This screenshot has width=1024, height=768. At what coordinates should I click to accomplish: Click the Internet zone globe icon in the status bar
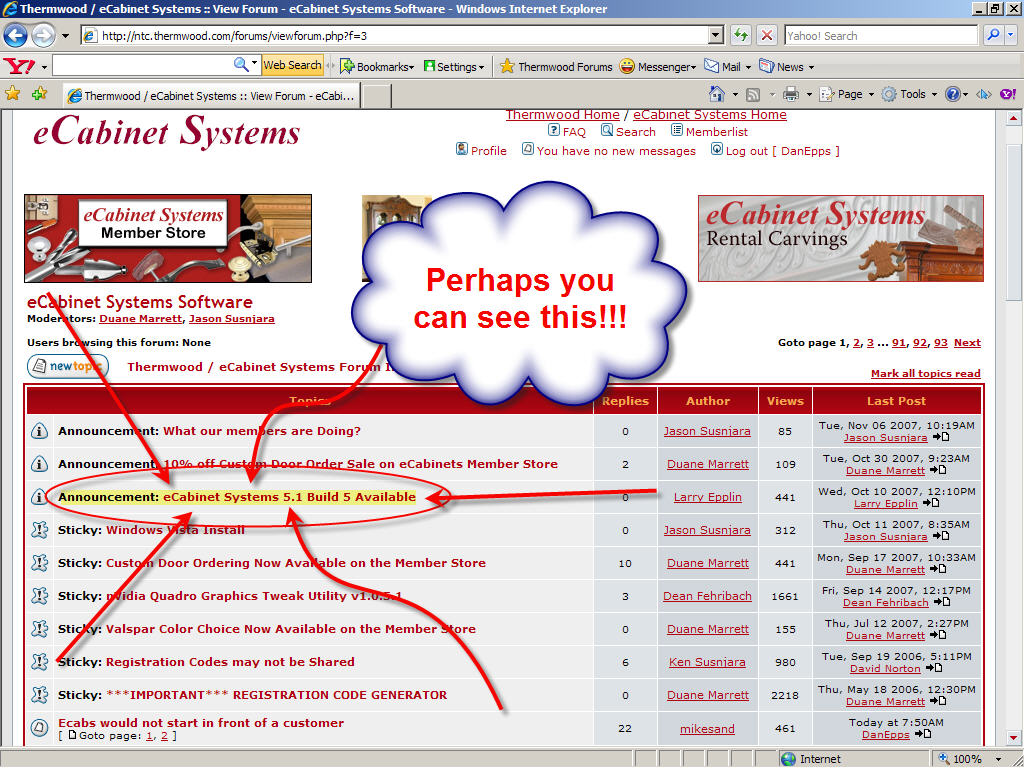click(789, 759)
